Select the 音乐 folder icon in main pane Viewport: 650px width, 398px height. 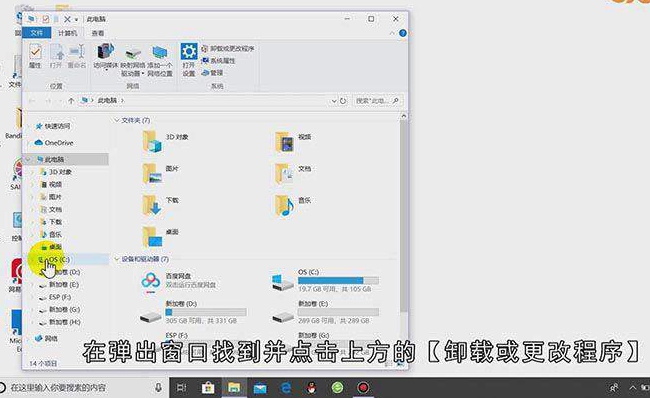284,205
